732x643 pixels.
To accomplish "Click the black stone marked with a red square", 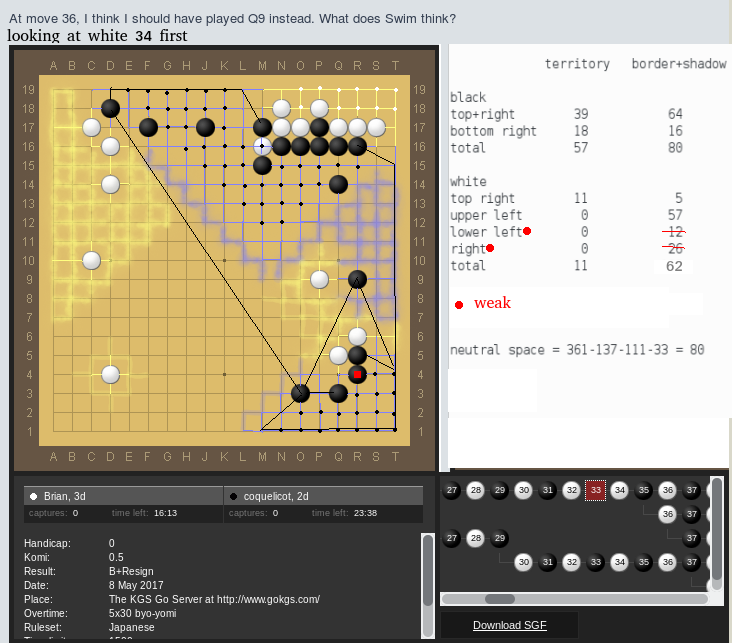I will [357, 374].
